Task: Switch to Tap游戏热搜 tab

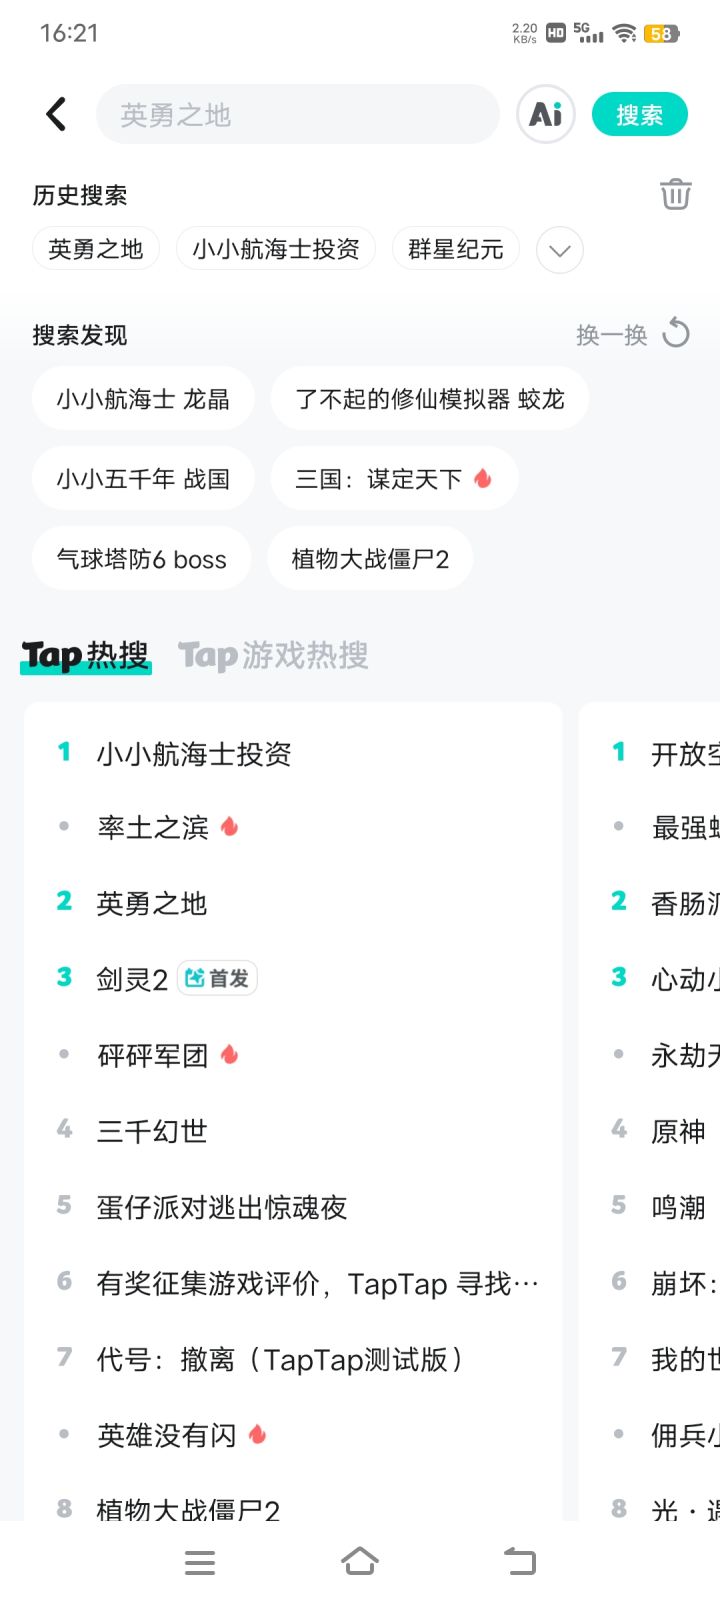Action: coord(273,655)
